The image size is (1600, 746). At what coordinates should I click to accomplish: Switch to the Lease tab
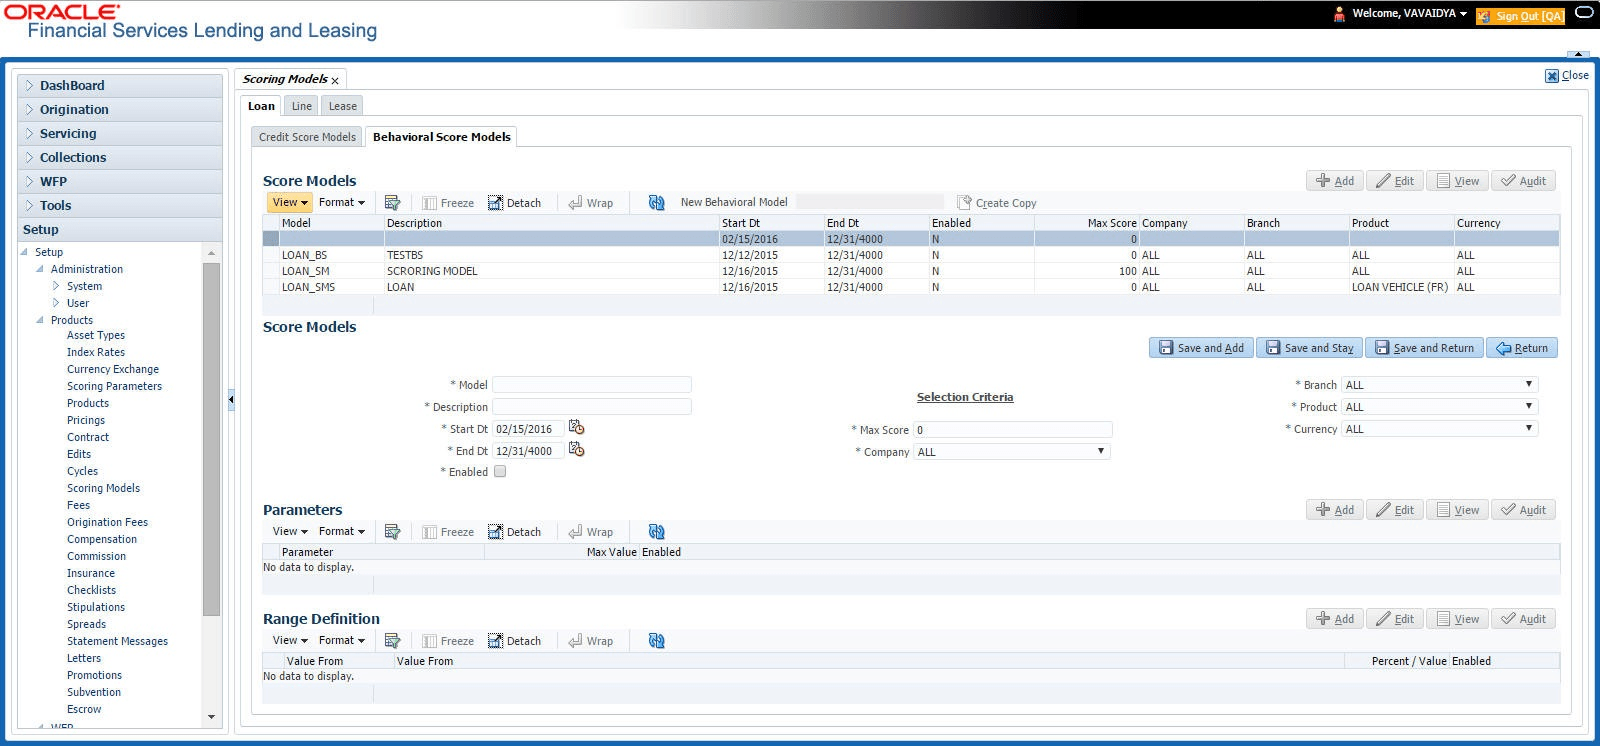pyautogui.click(x=343, y=106)
